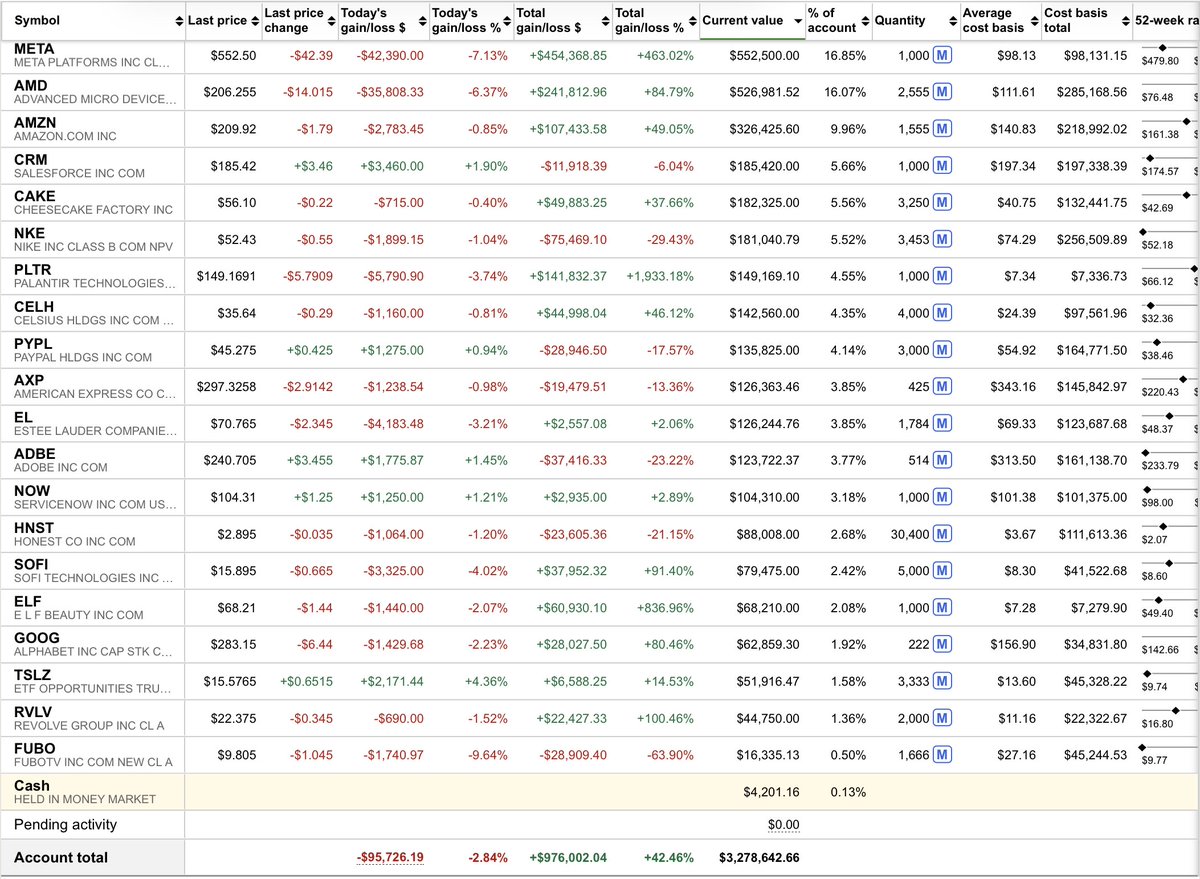Sort by % of account column
The image size is (1200, 879).
pos(838,21)
